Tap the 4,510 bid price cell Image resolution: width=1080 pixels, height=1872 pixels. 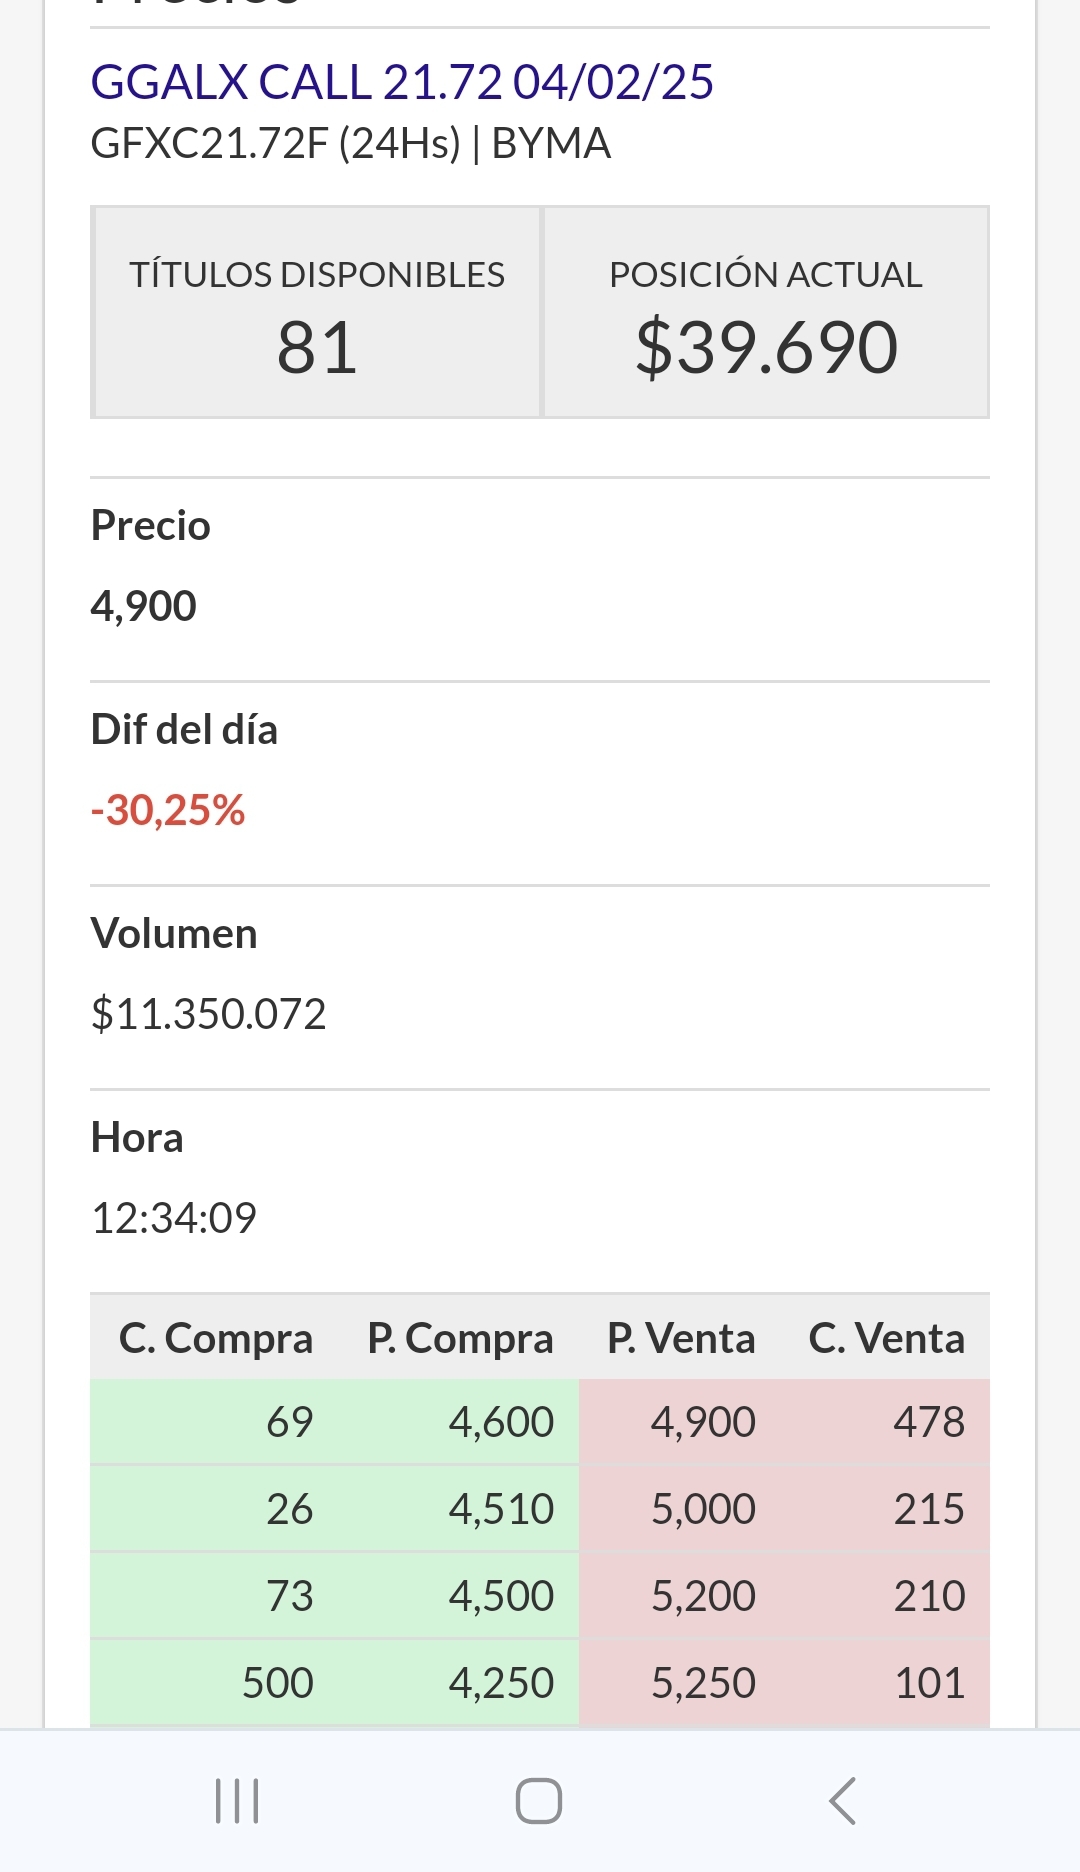click(501, 1509)
